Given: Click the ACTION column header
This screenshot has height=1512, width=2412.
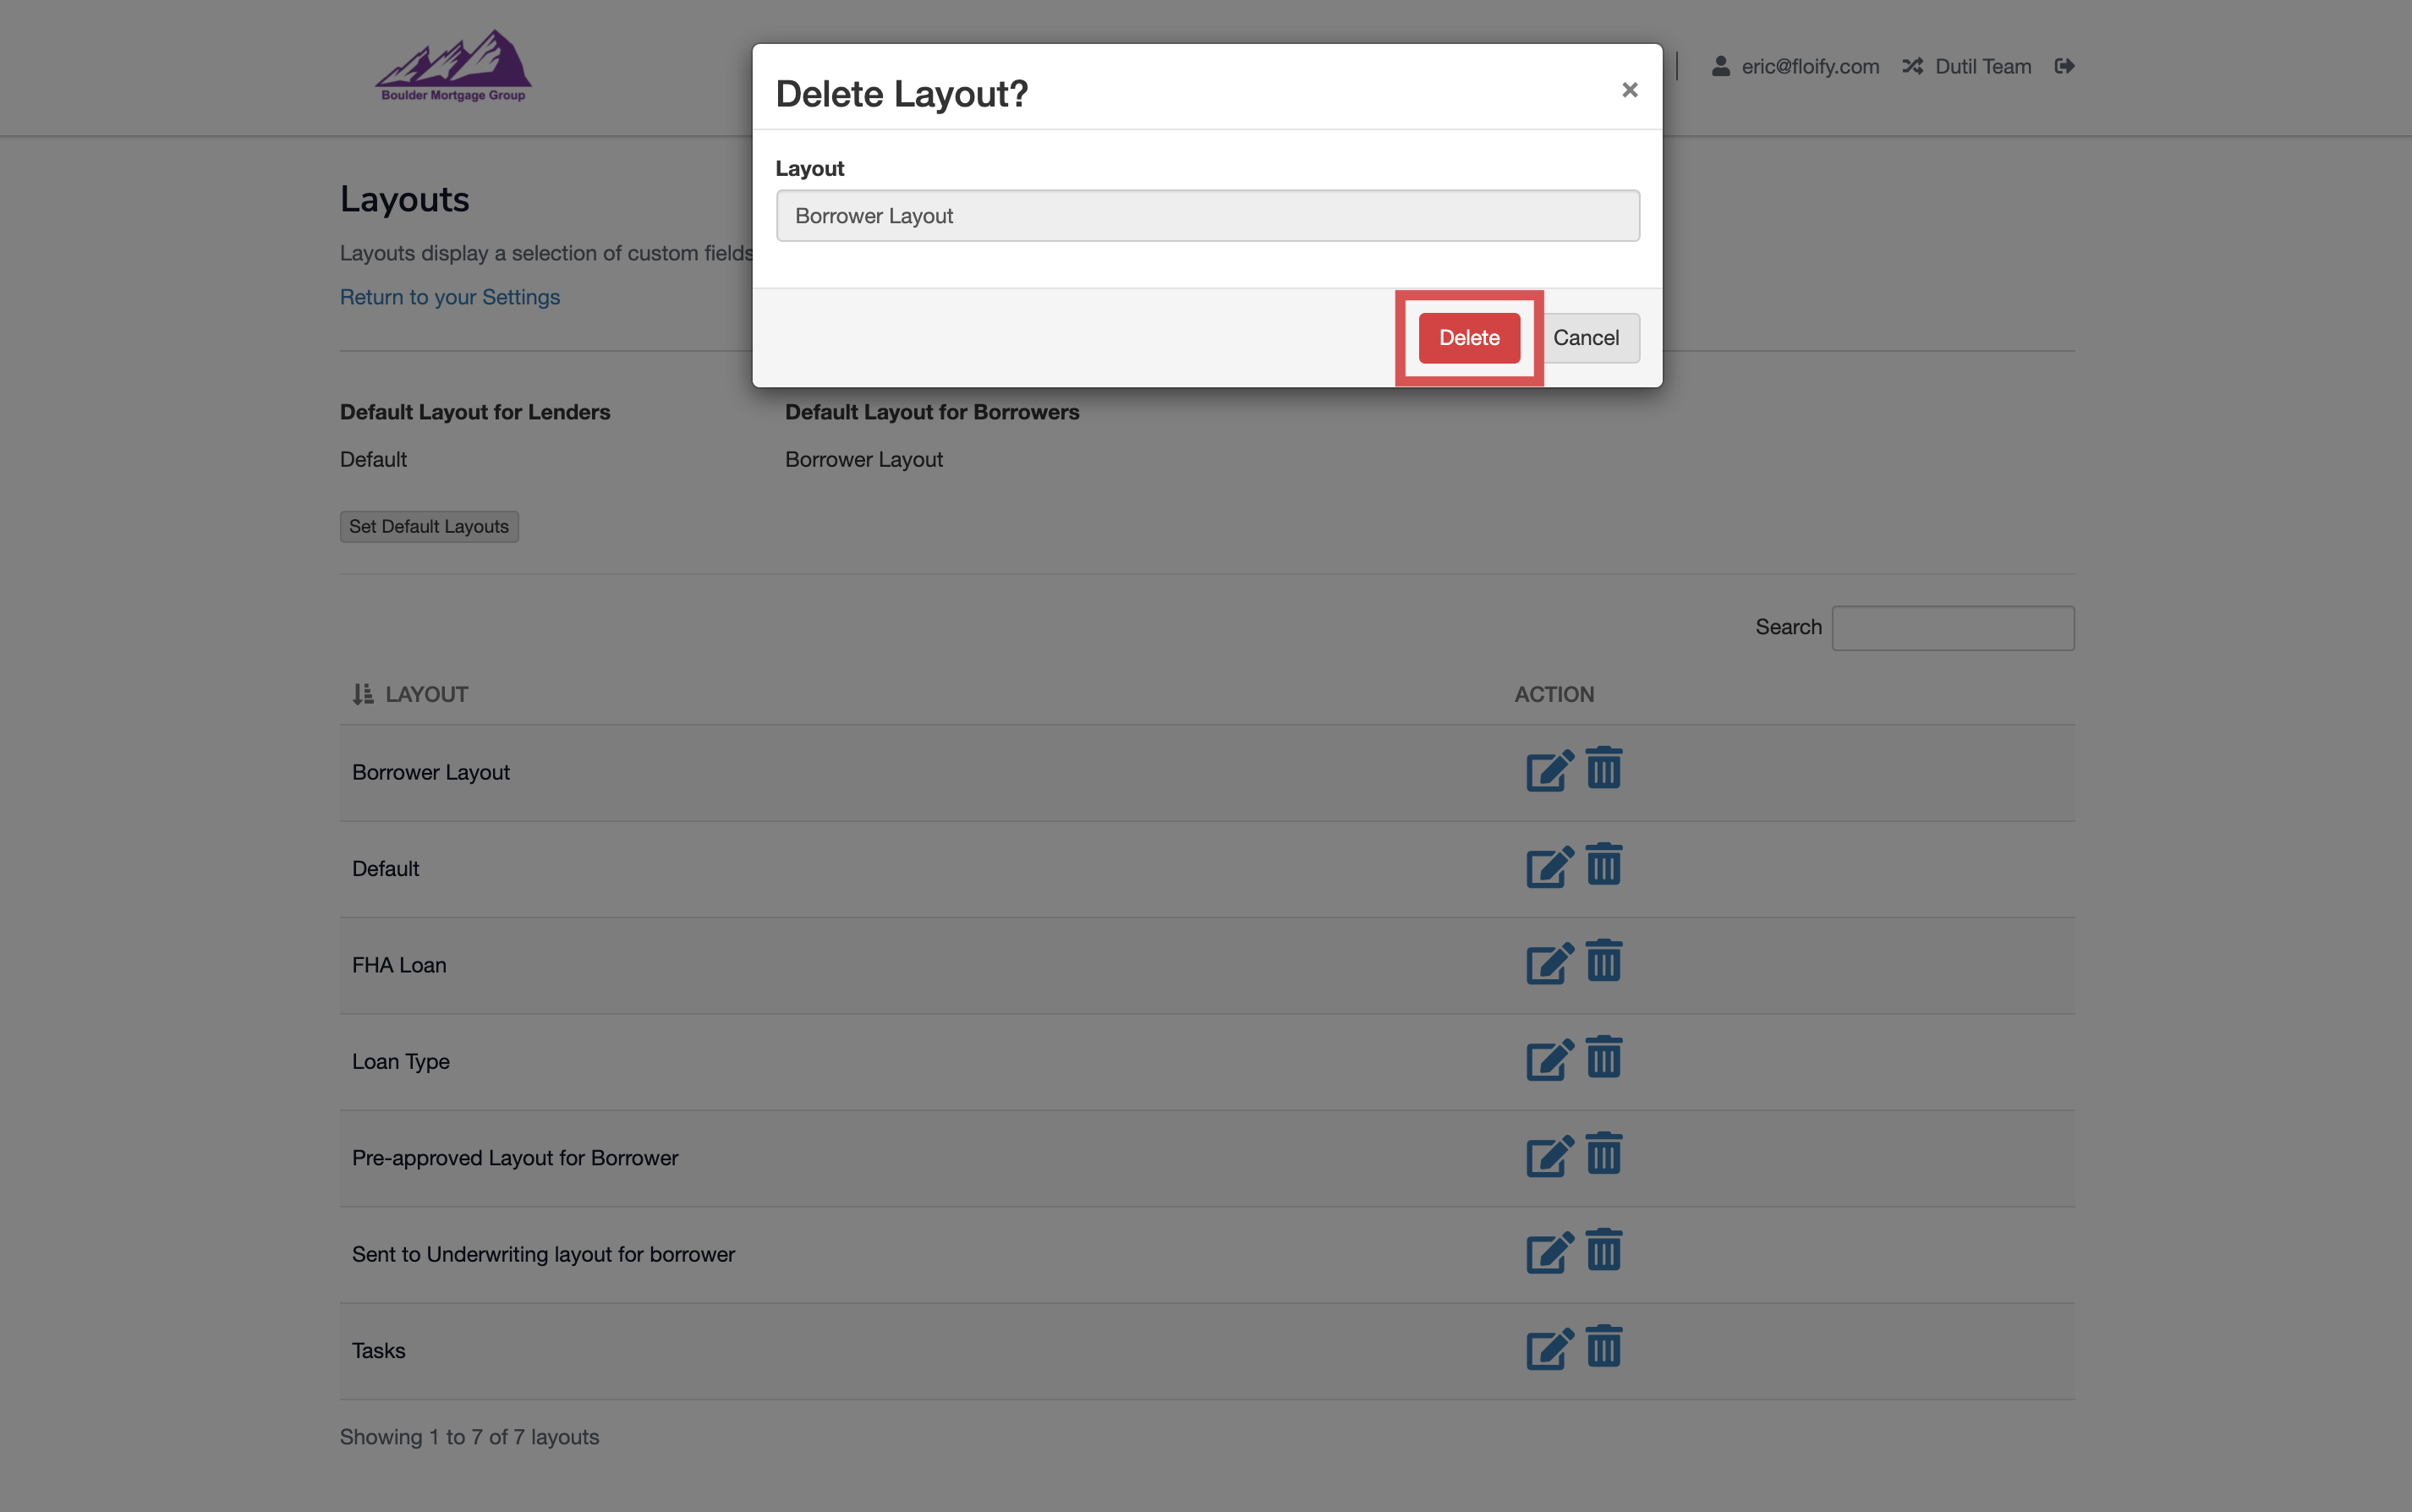Looking at the screenshot, I should 1554,694.
